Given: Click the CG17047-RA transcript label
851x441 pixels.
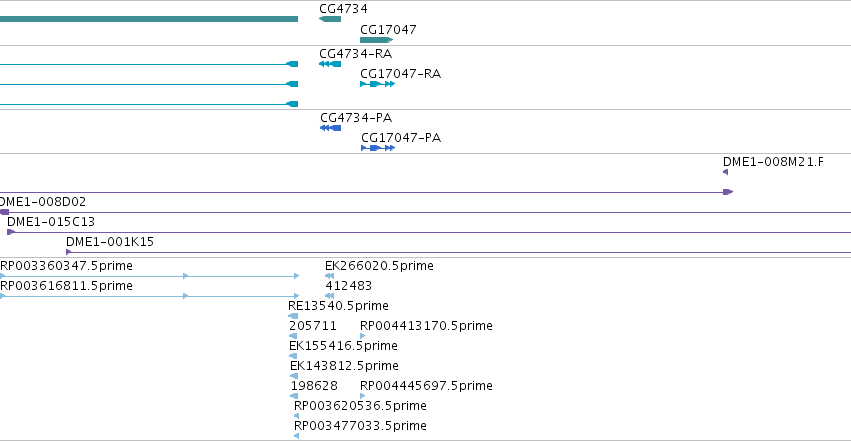Looking at the screenshot, I should [401, 74].
